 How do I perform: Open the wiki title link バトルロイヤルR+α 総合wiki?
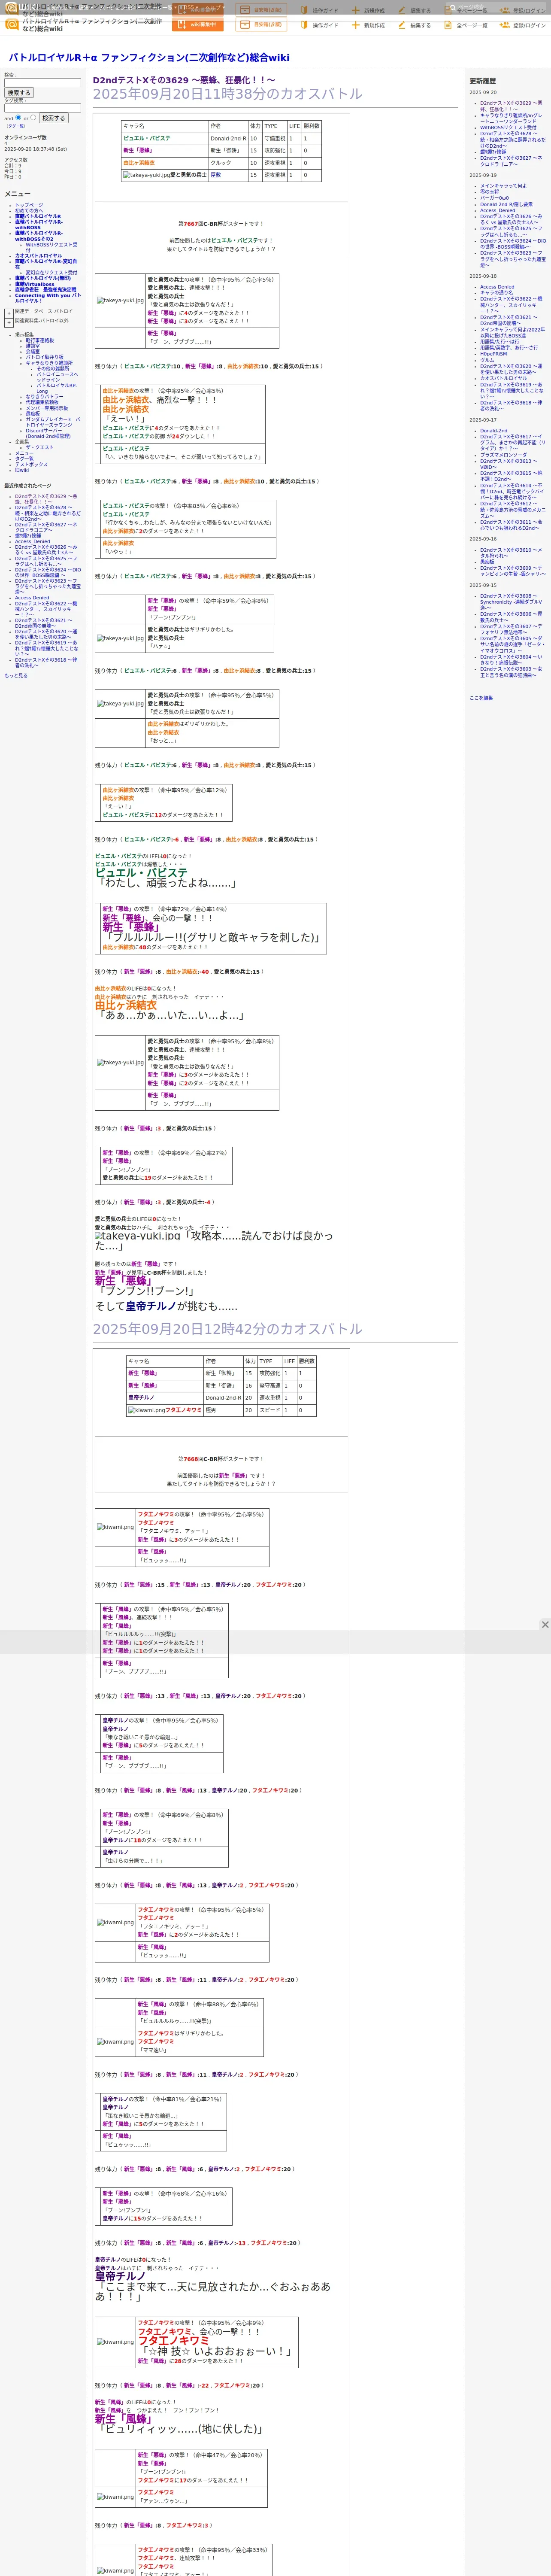pyautogui.click(x=149, y=58)
